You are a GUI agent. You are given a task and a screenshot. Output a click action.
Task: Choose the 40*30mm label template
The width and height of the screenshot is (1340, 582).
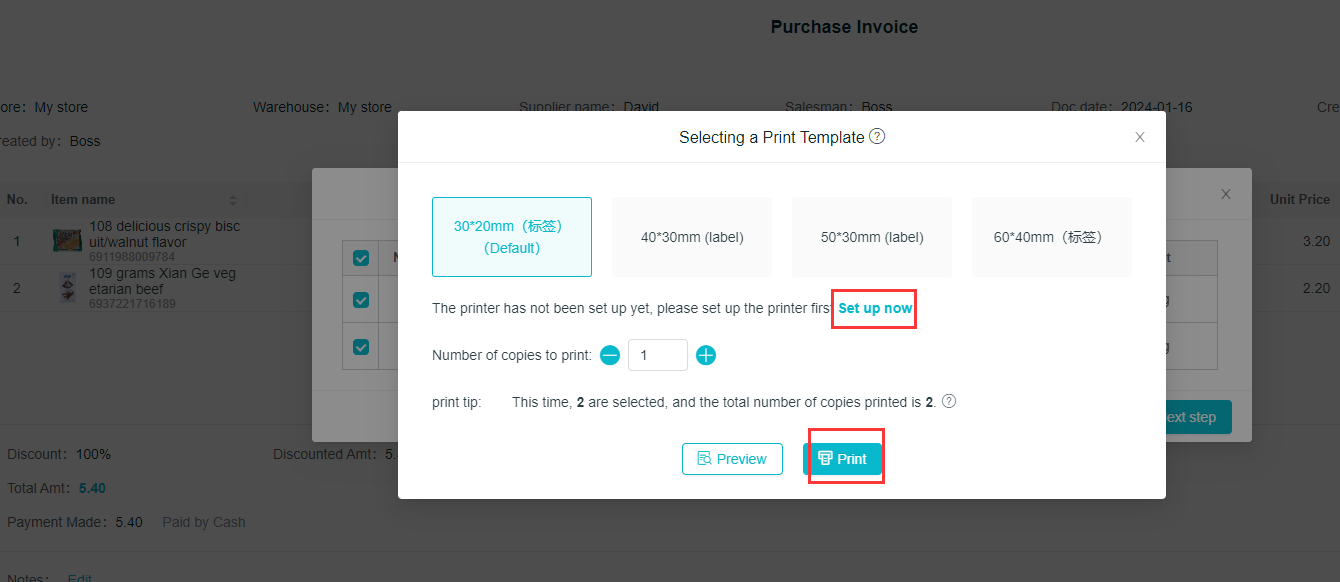pos(692,237)
